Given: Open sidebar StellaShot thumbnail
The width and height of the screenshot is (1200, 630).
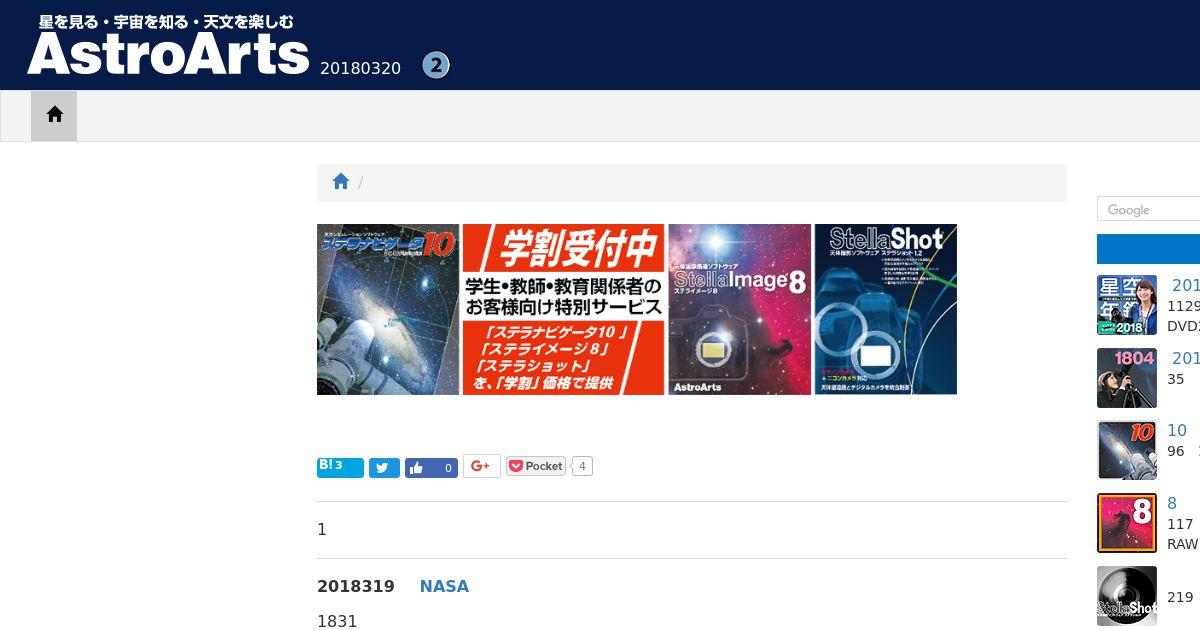Looking at the screenshot, I should tap(1127, 596).
